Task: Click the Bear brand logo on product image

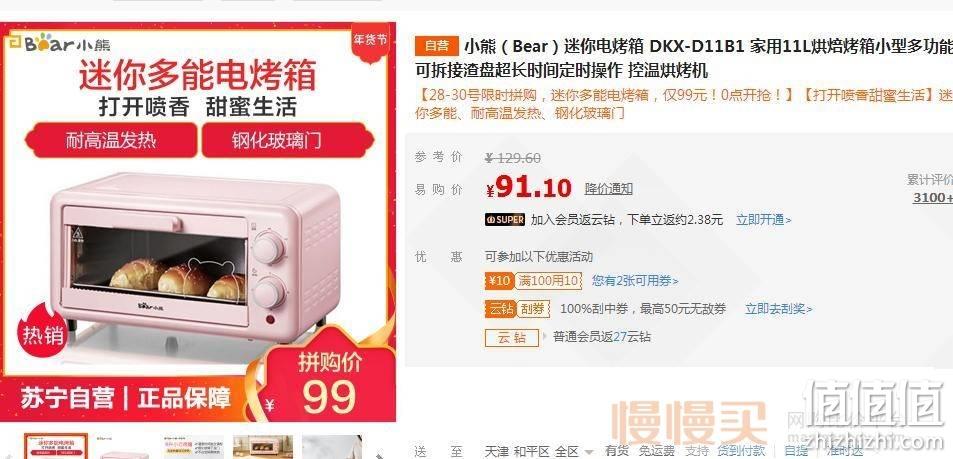Action: pyautogui.click(x=59, y=44)
